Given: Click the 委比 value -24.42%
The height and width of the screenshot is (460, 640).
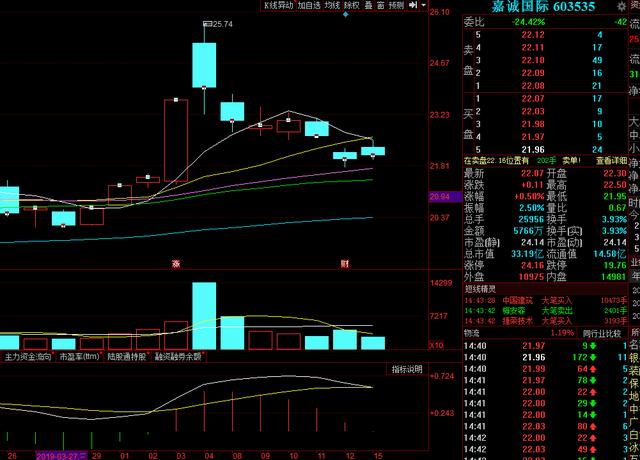Looking at the screenshot, I should pos(529,22).
